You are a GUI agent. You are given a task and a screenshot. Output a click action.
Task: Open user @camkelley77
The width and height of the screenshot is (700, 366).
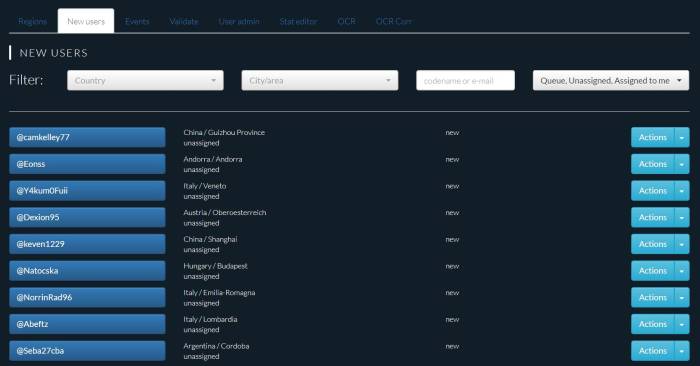coord(87,137)
